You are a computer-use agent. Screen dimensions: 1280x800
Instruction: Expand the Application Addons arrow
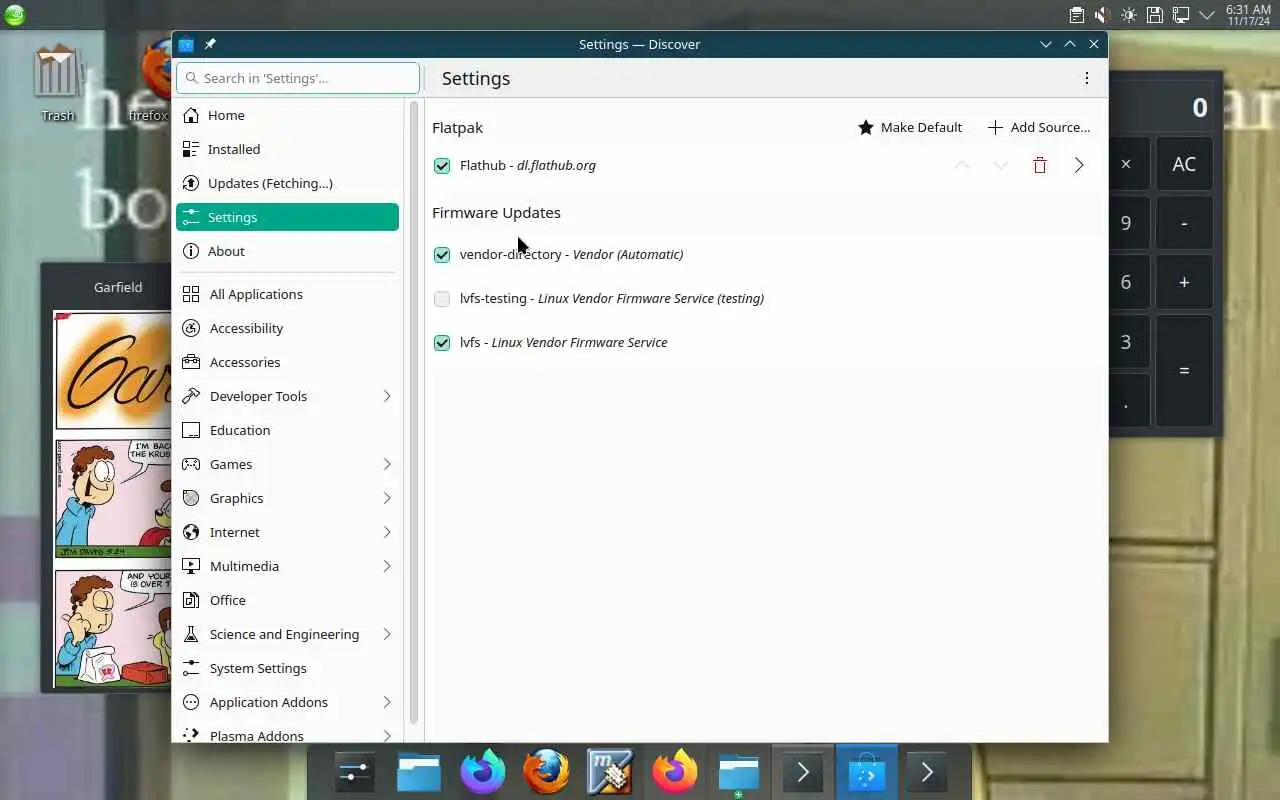coord(387,702)
